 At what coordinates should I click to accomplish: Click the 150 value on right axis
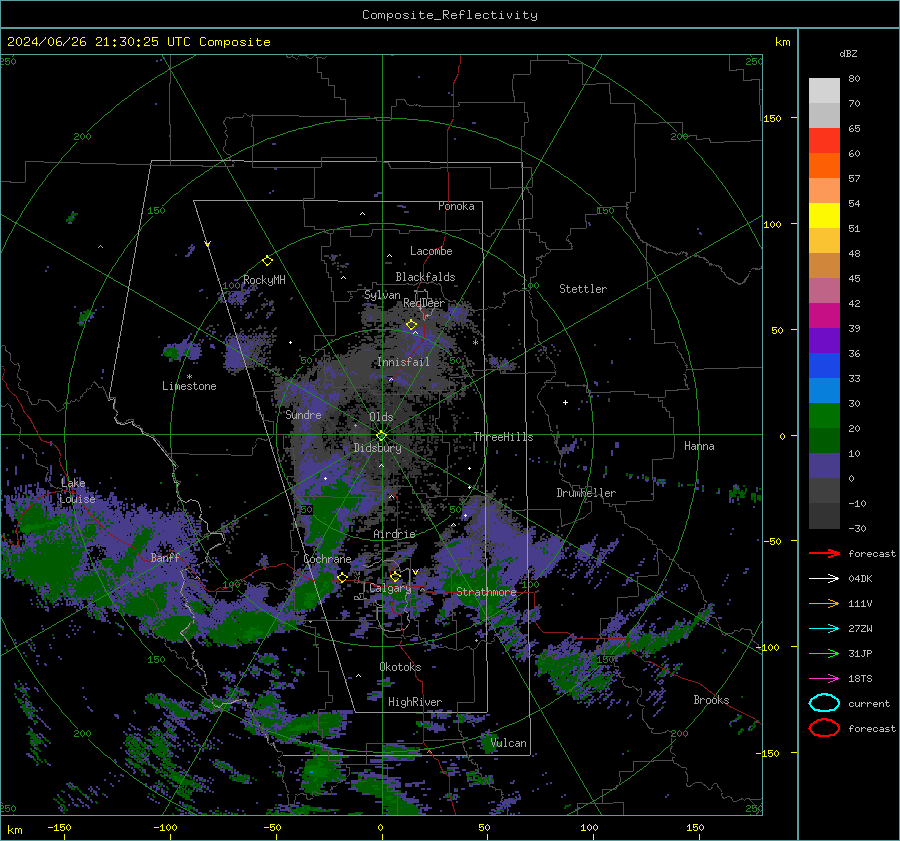point(772,118)
